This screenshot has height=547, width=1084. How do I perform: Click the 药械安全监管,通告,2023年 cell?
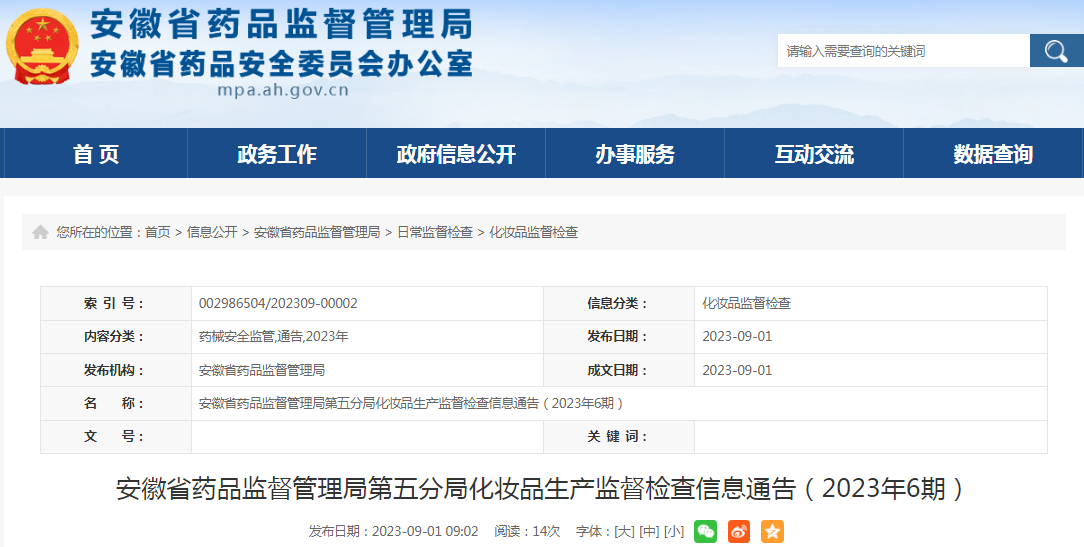[x=274, y=337]
